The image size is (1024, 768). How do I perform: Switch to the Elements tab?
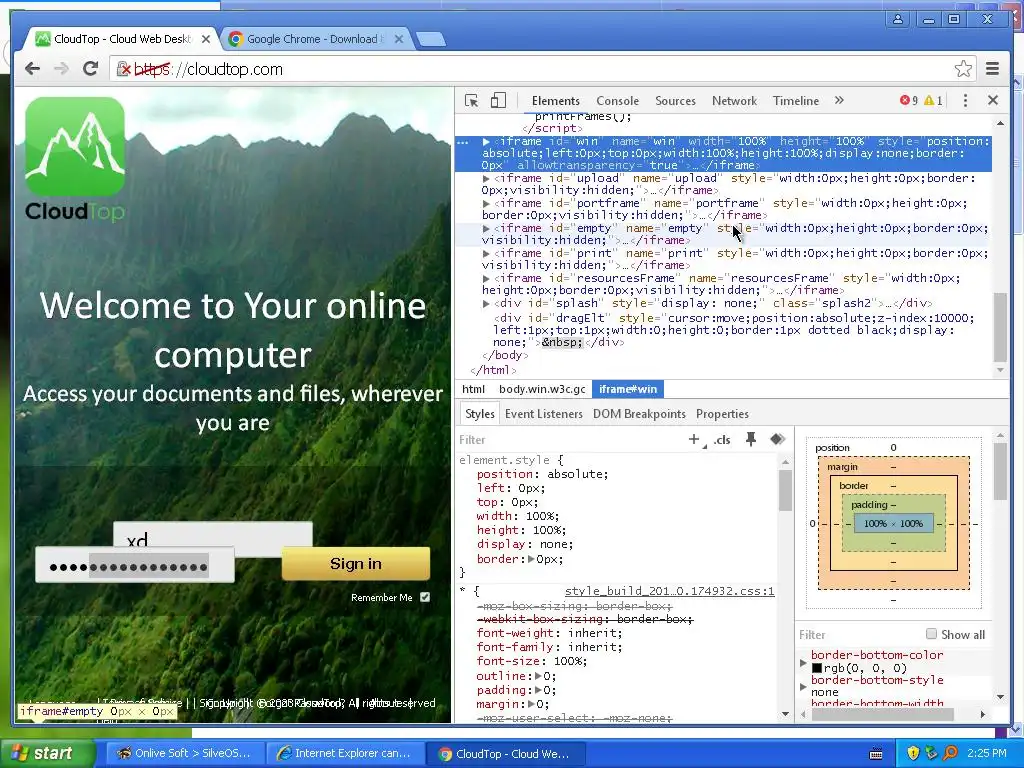(x=555, y=101)
